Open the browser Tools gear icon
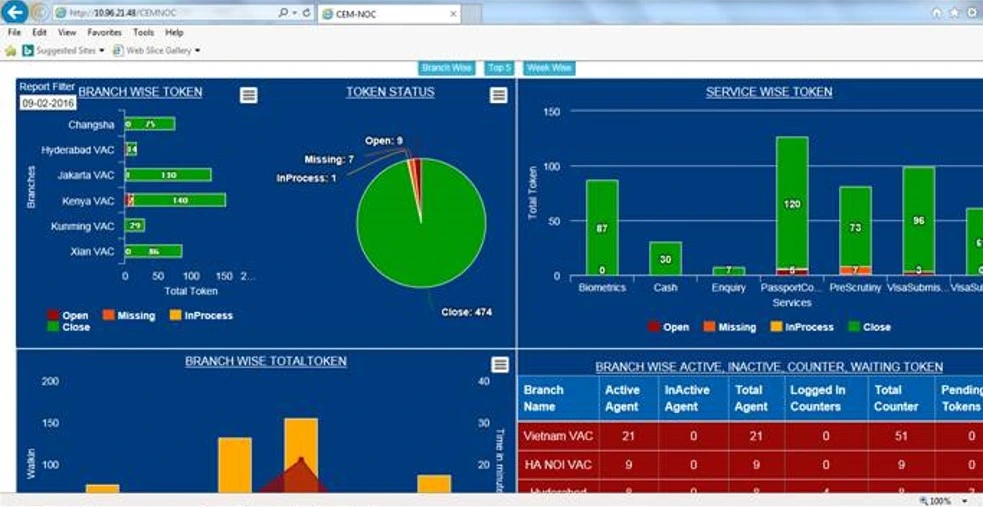983x507 pixels. [971, 13]
